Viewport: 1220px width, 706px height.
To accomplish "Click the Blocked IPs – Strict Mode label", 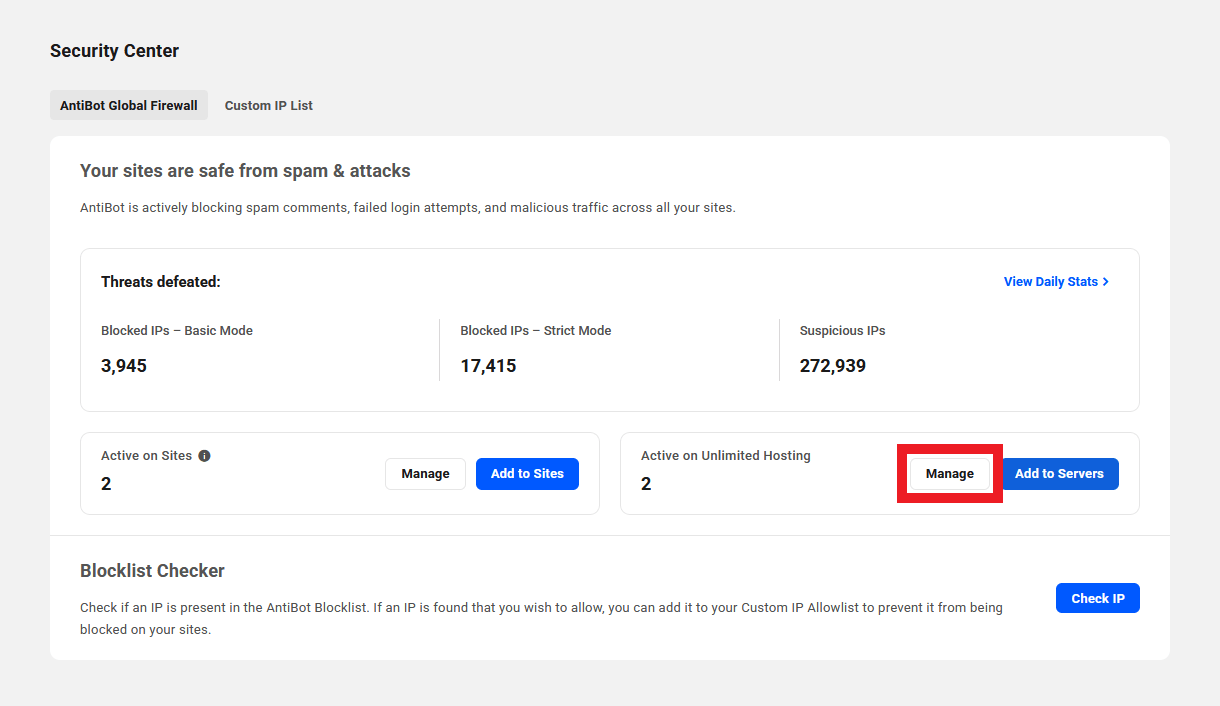I will (x=536, y=331).
